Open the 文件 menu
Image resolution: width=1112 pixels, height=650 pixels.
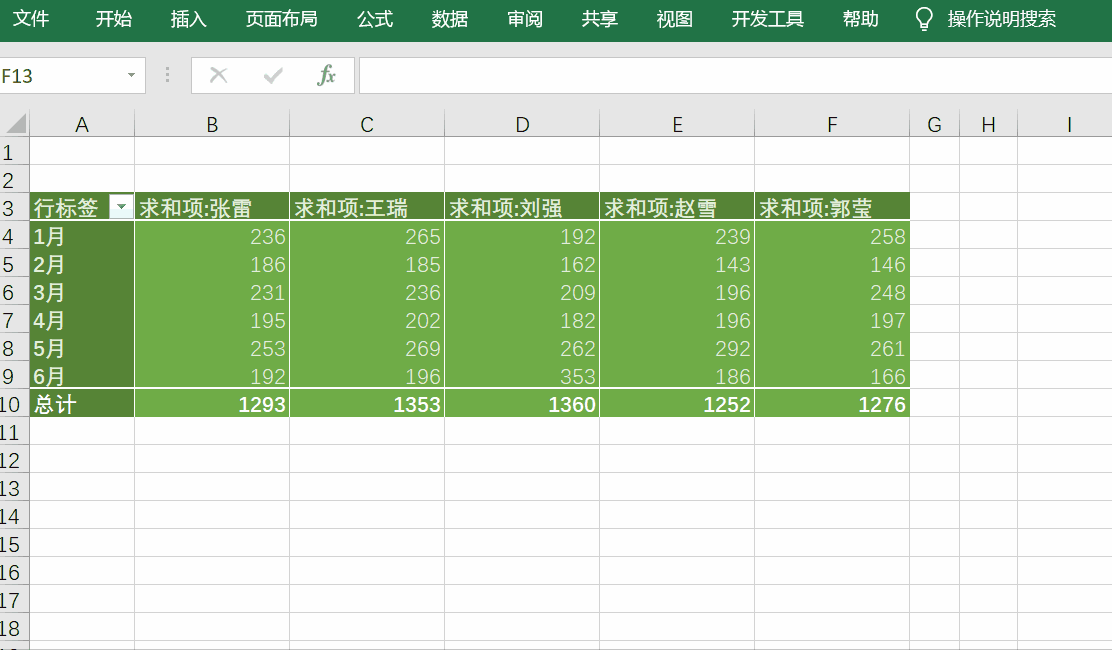click(33, 18)
